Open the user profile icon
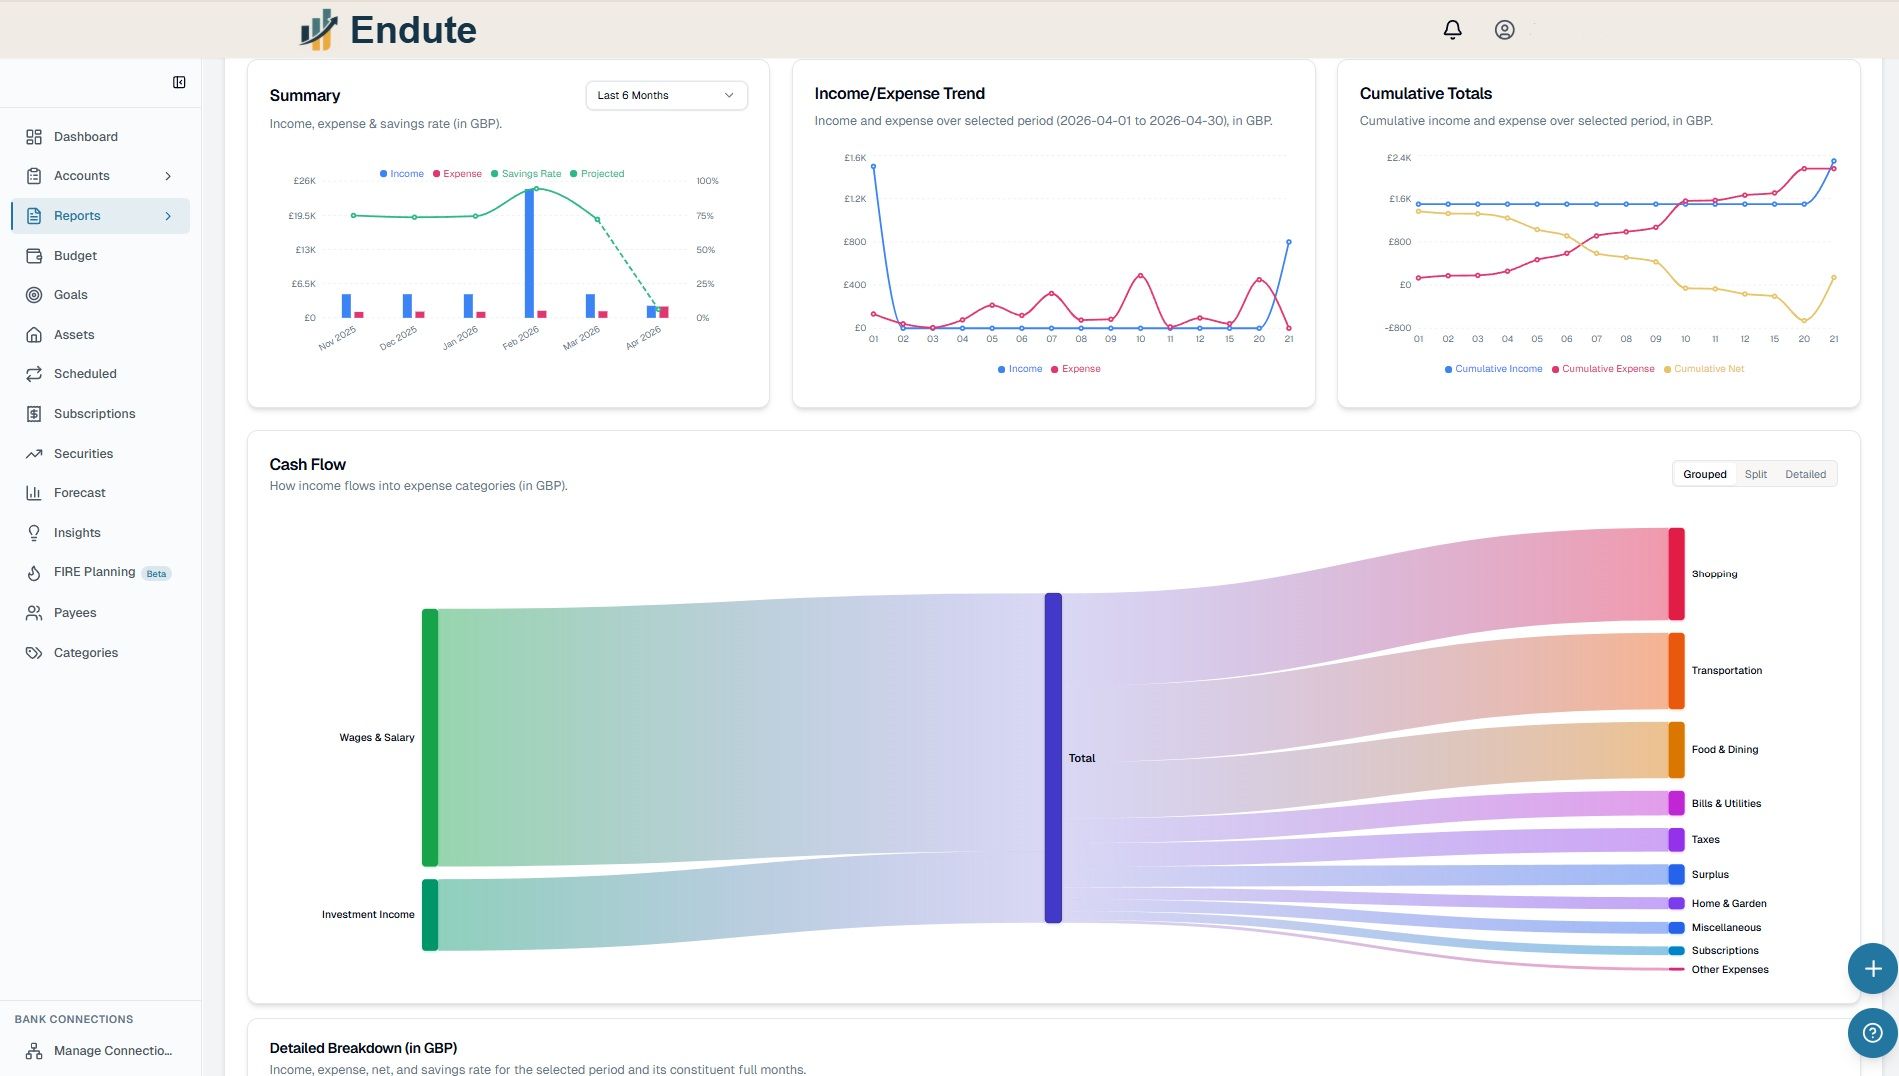 [1504, 30]
